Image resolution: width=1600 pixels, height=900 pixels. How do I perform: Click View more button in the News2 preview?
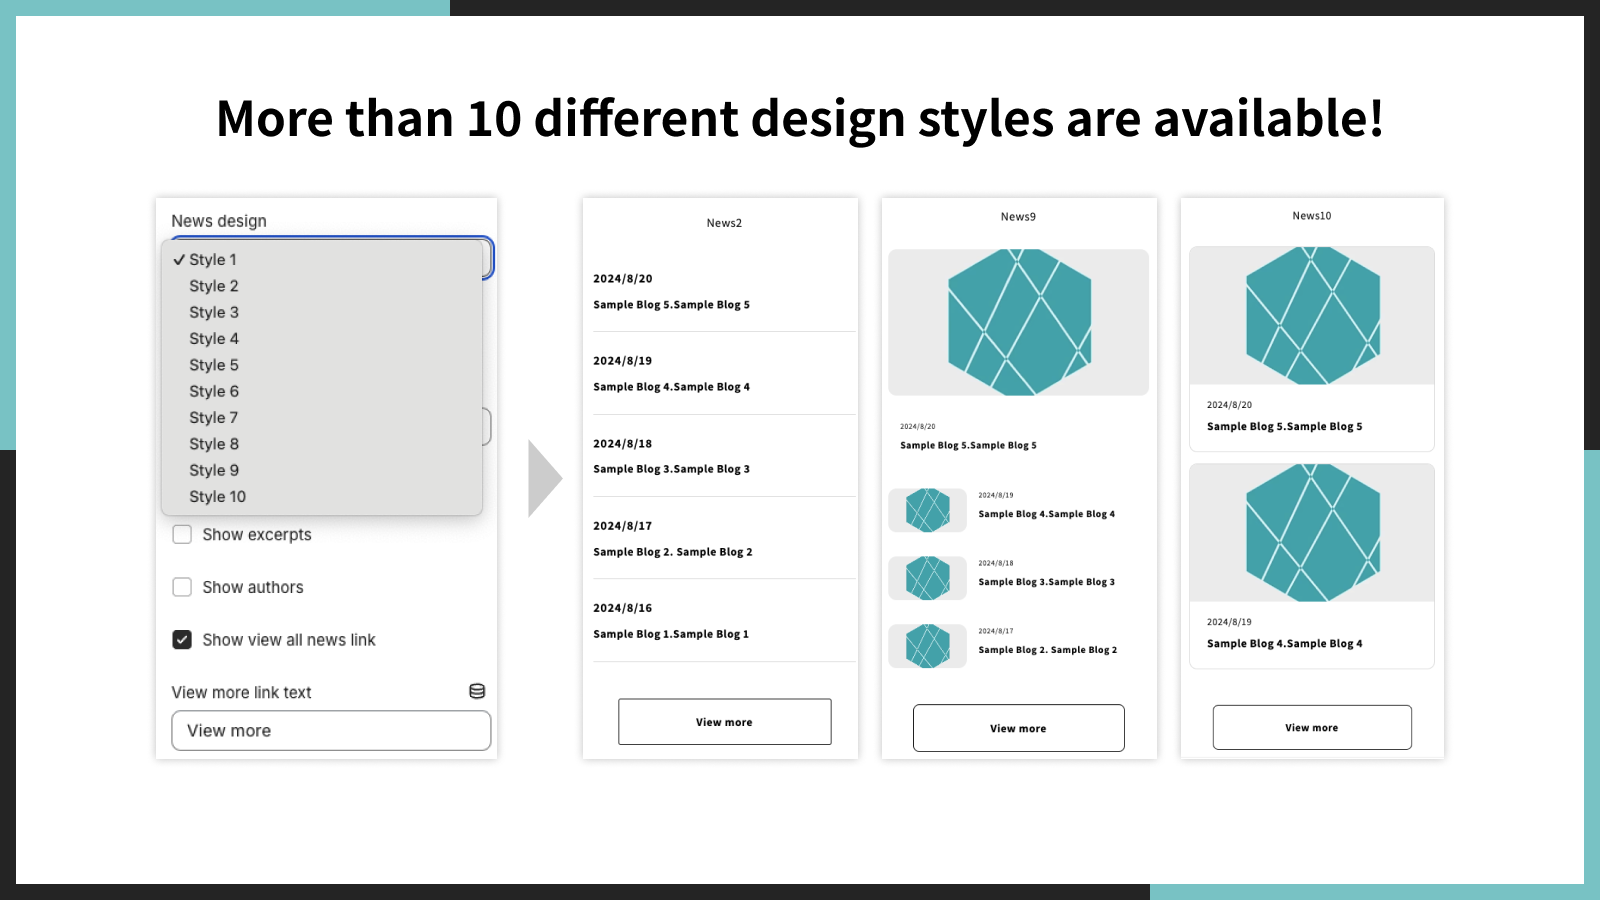pyautogui.click(x=724, y=721)
